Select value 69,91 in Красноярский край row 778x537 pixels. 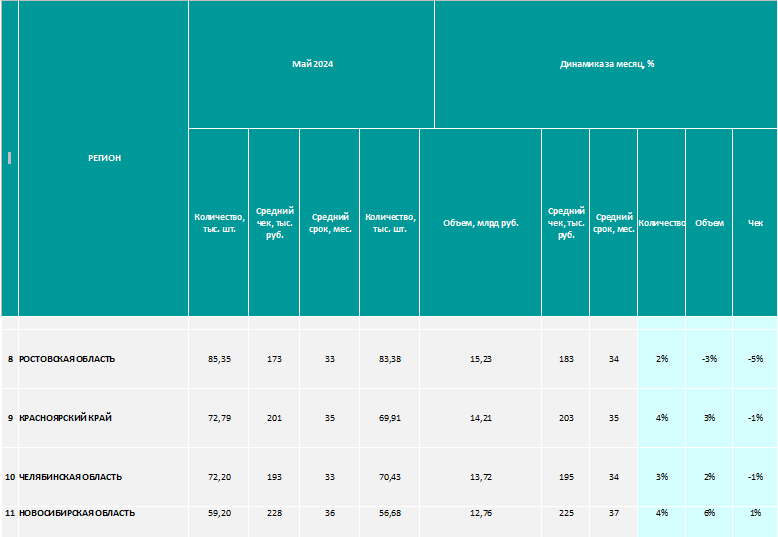click(389, 418)
